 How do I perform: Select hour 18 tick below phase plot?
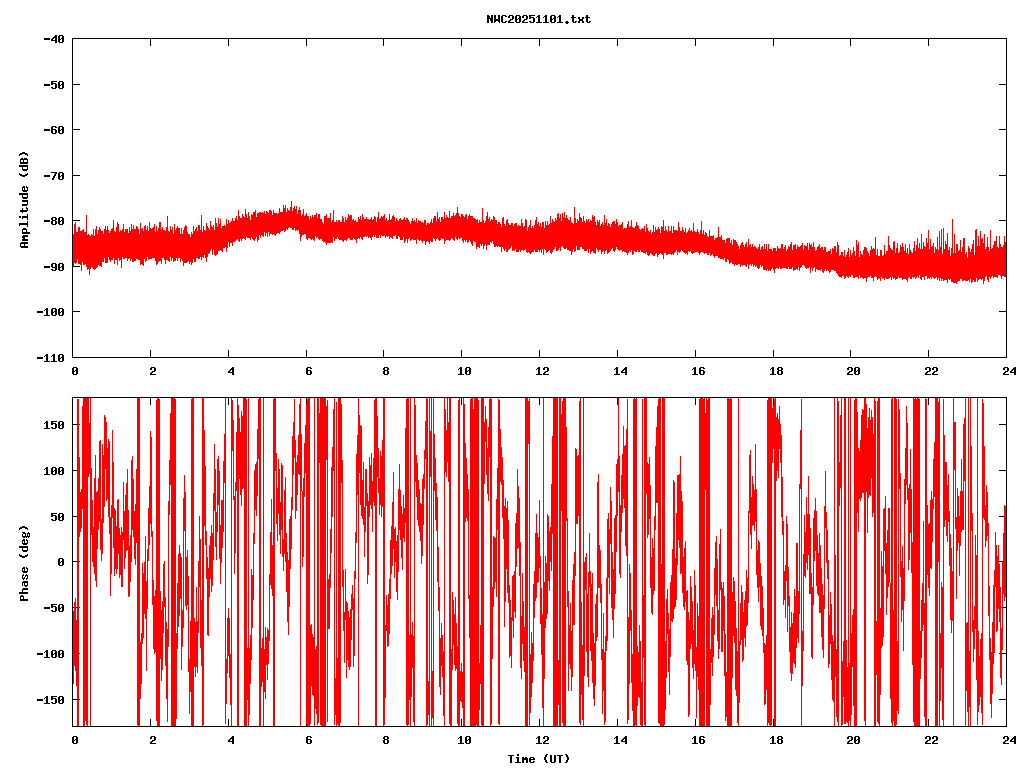pyautogui.click(x=774, y=740)
